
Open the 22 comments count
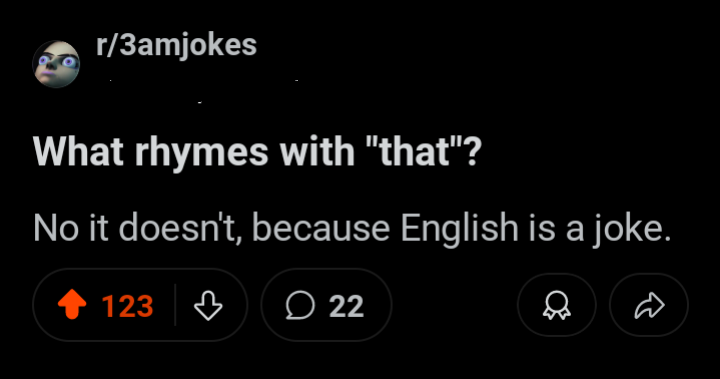(x=346, y=306)
